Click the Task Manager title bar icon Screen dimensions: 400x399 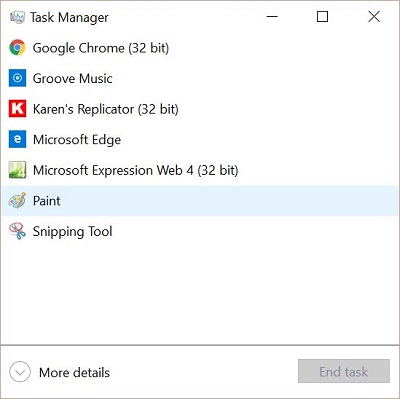click(17, 17)
